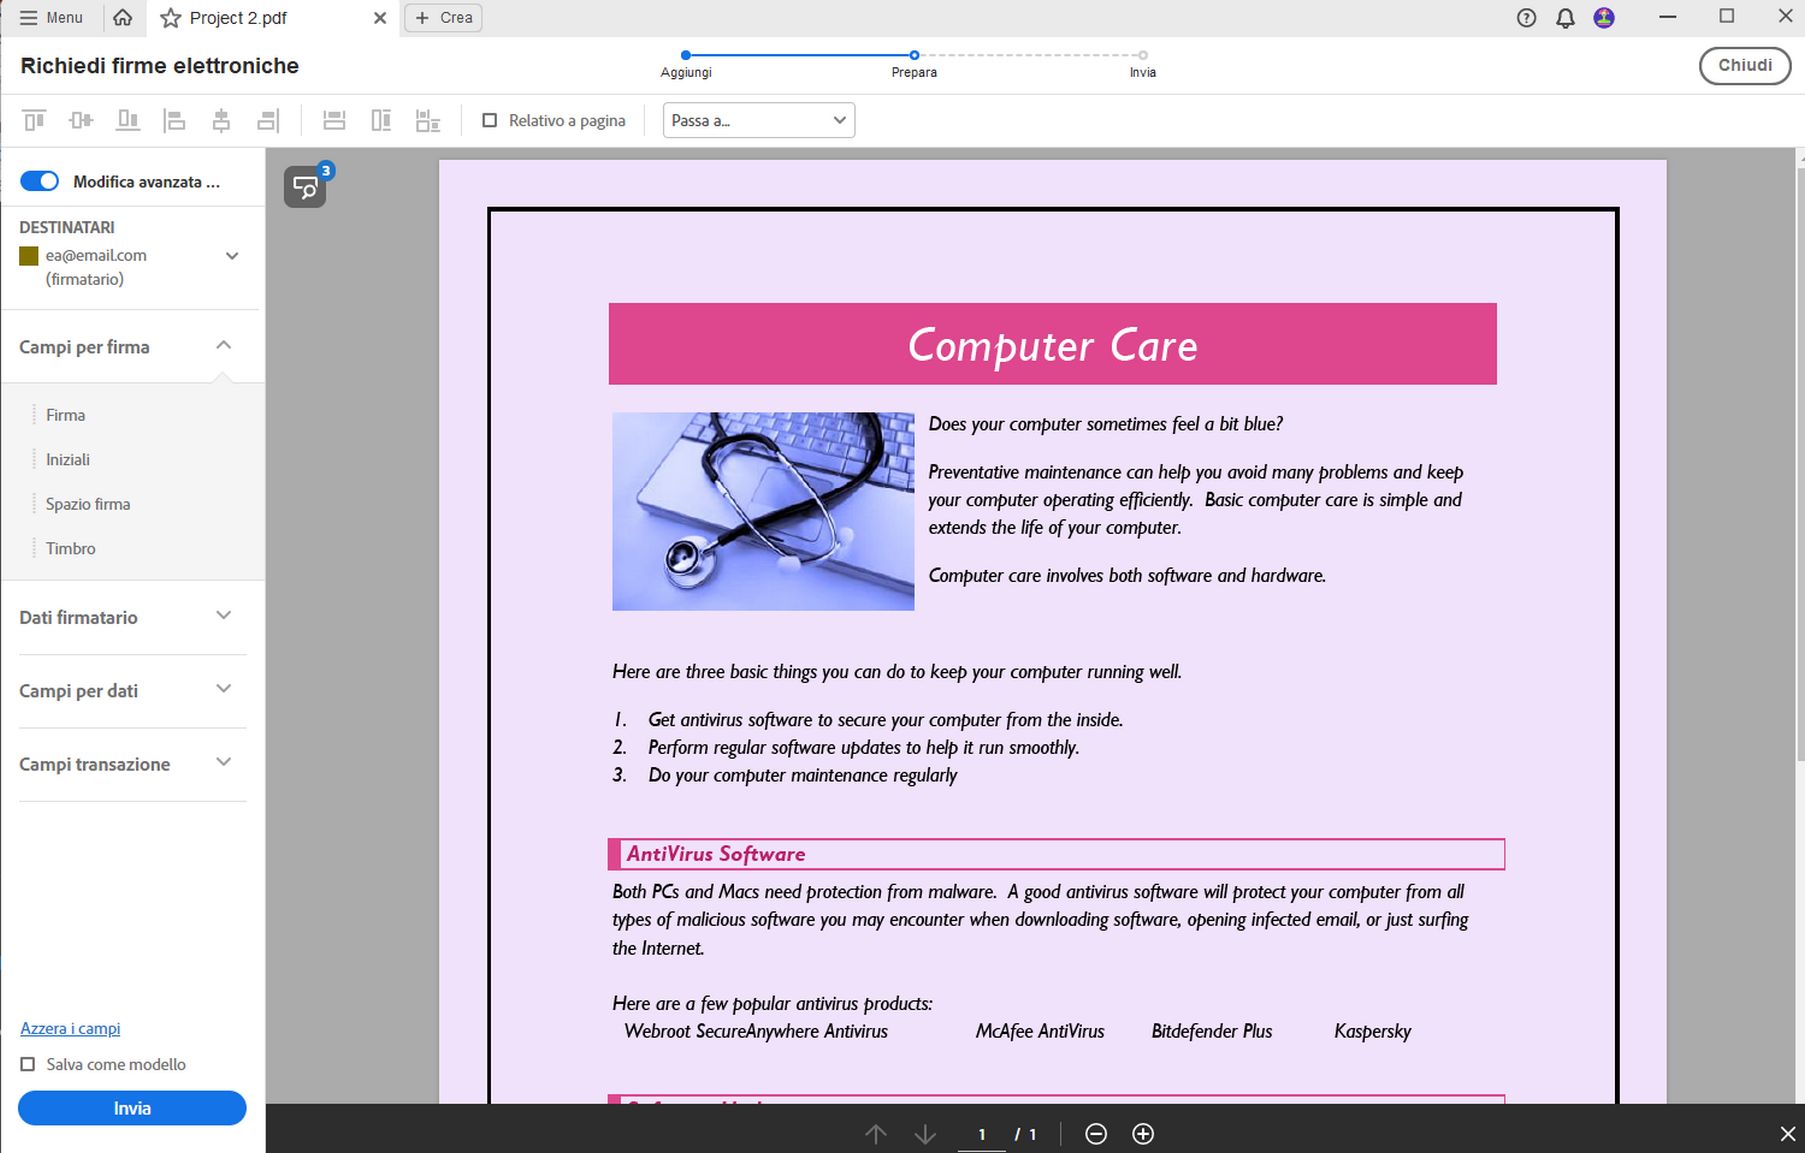Star the Project 2.pdf document
Viewport: 1805px width, 1153px height.
click(x=171, y=18)
